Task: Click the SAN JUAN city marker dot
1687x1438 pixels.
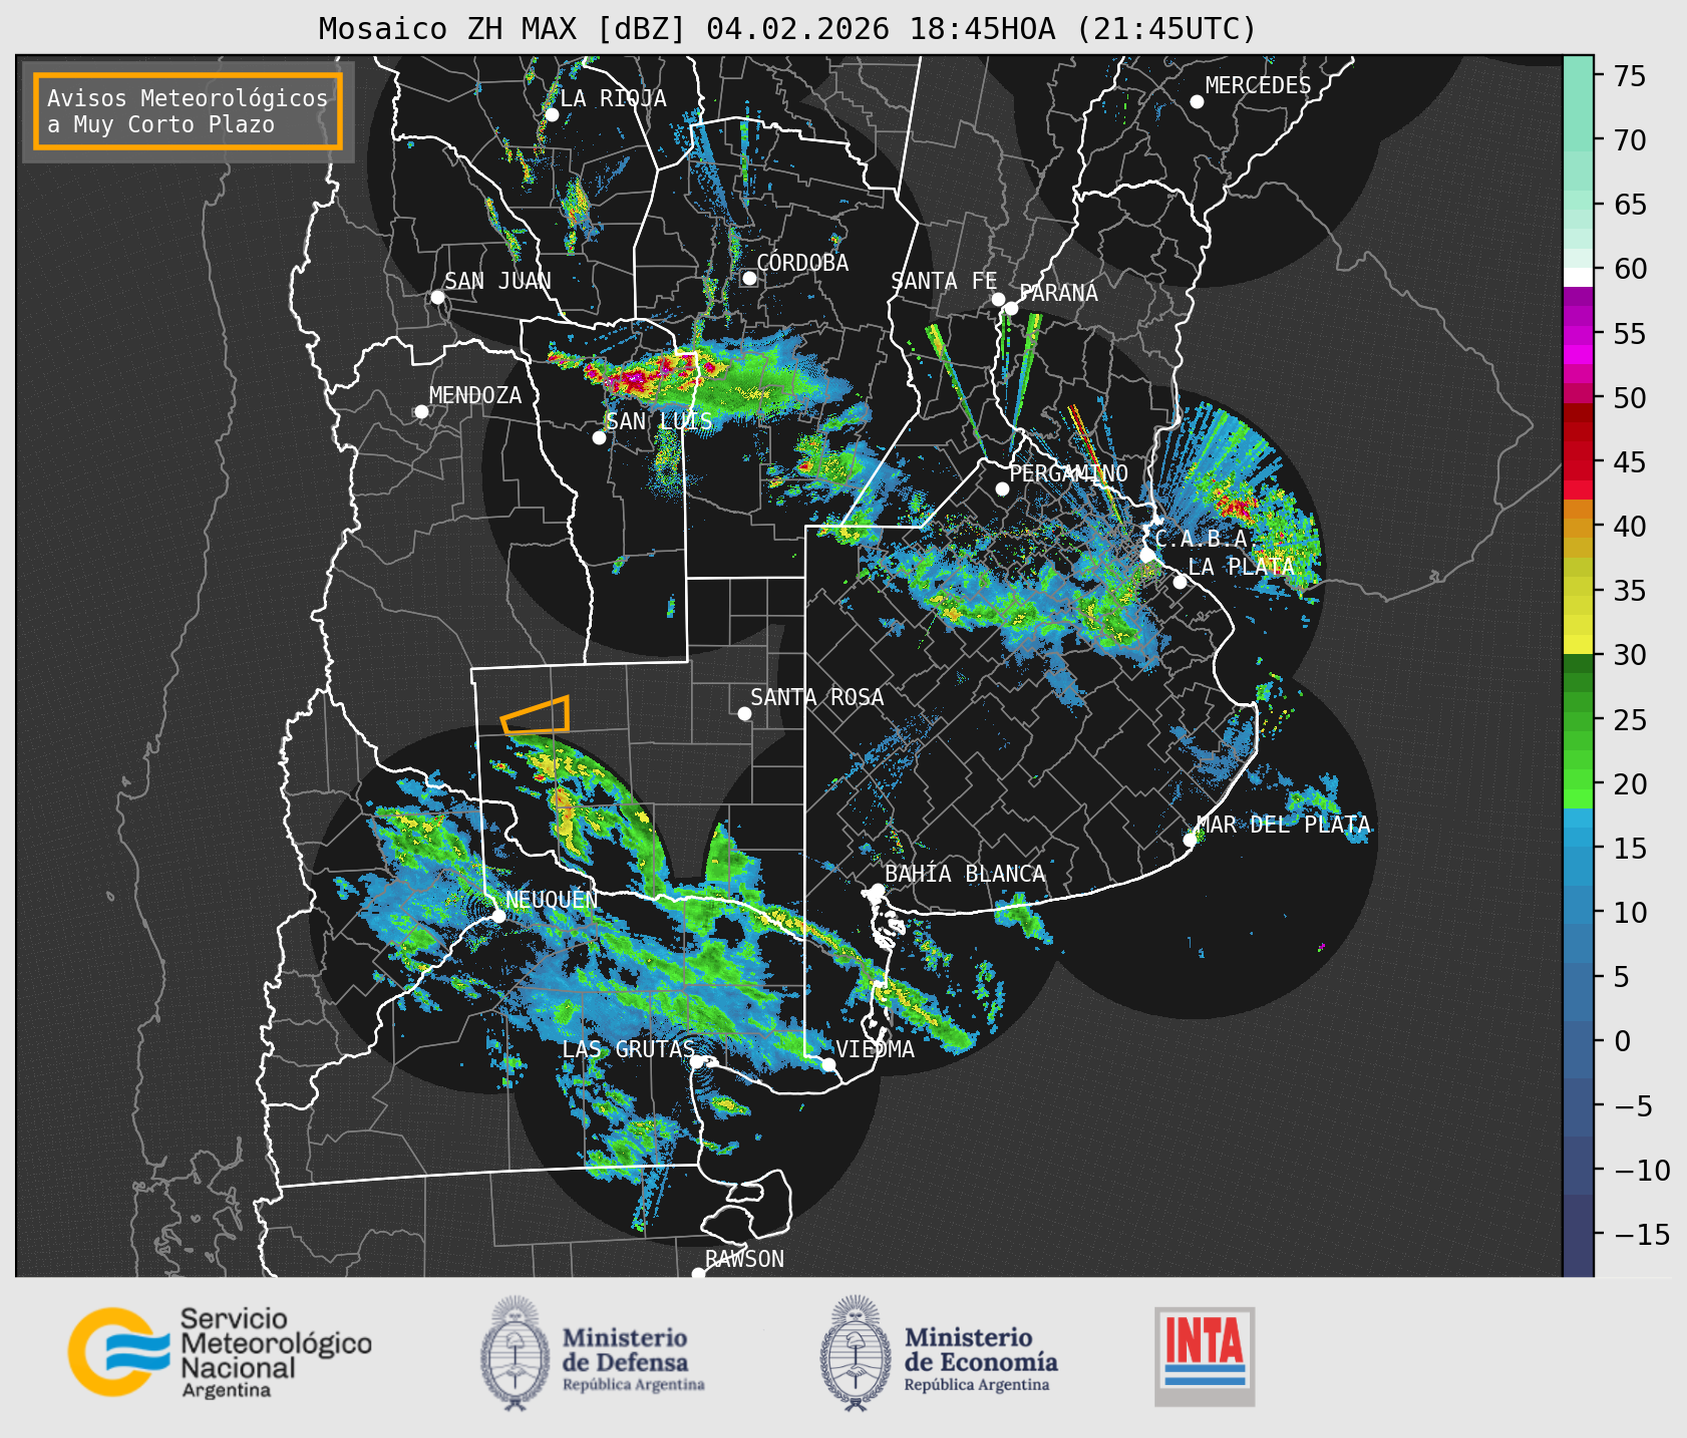Action: click(437, 297)
